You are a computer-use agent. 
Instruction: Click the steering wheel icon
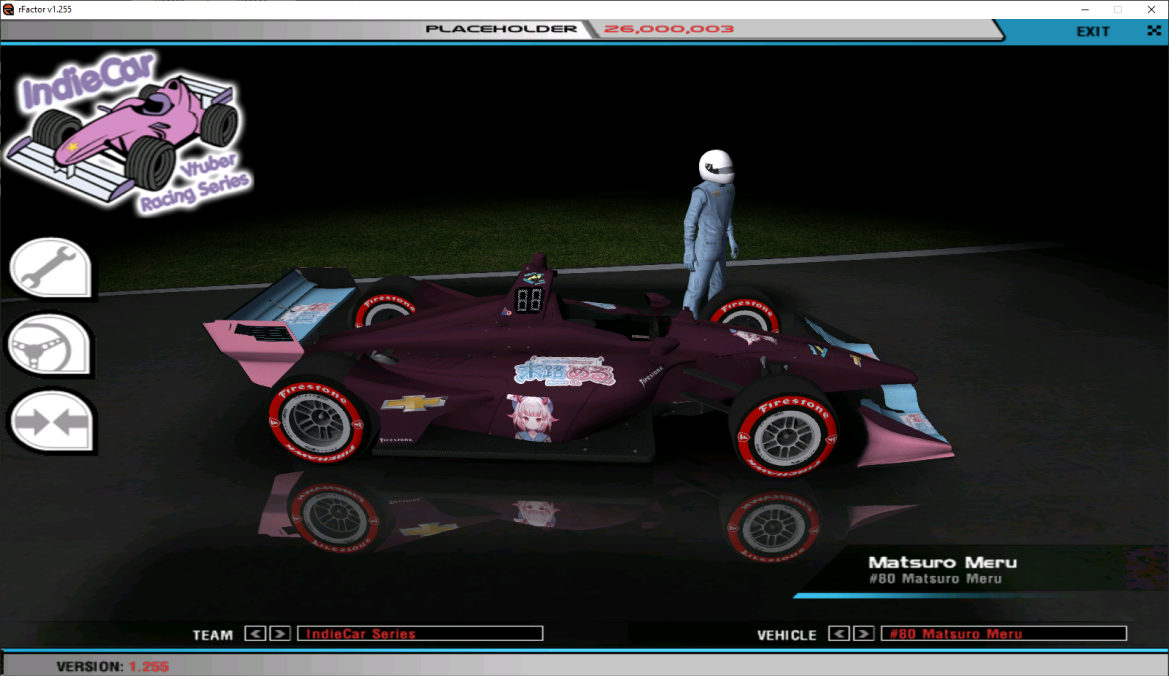pos(50,345)
